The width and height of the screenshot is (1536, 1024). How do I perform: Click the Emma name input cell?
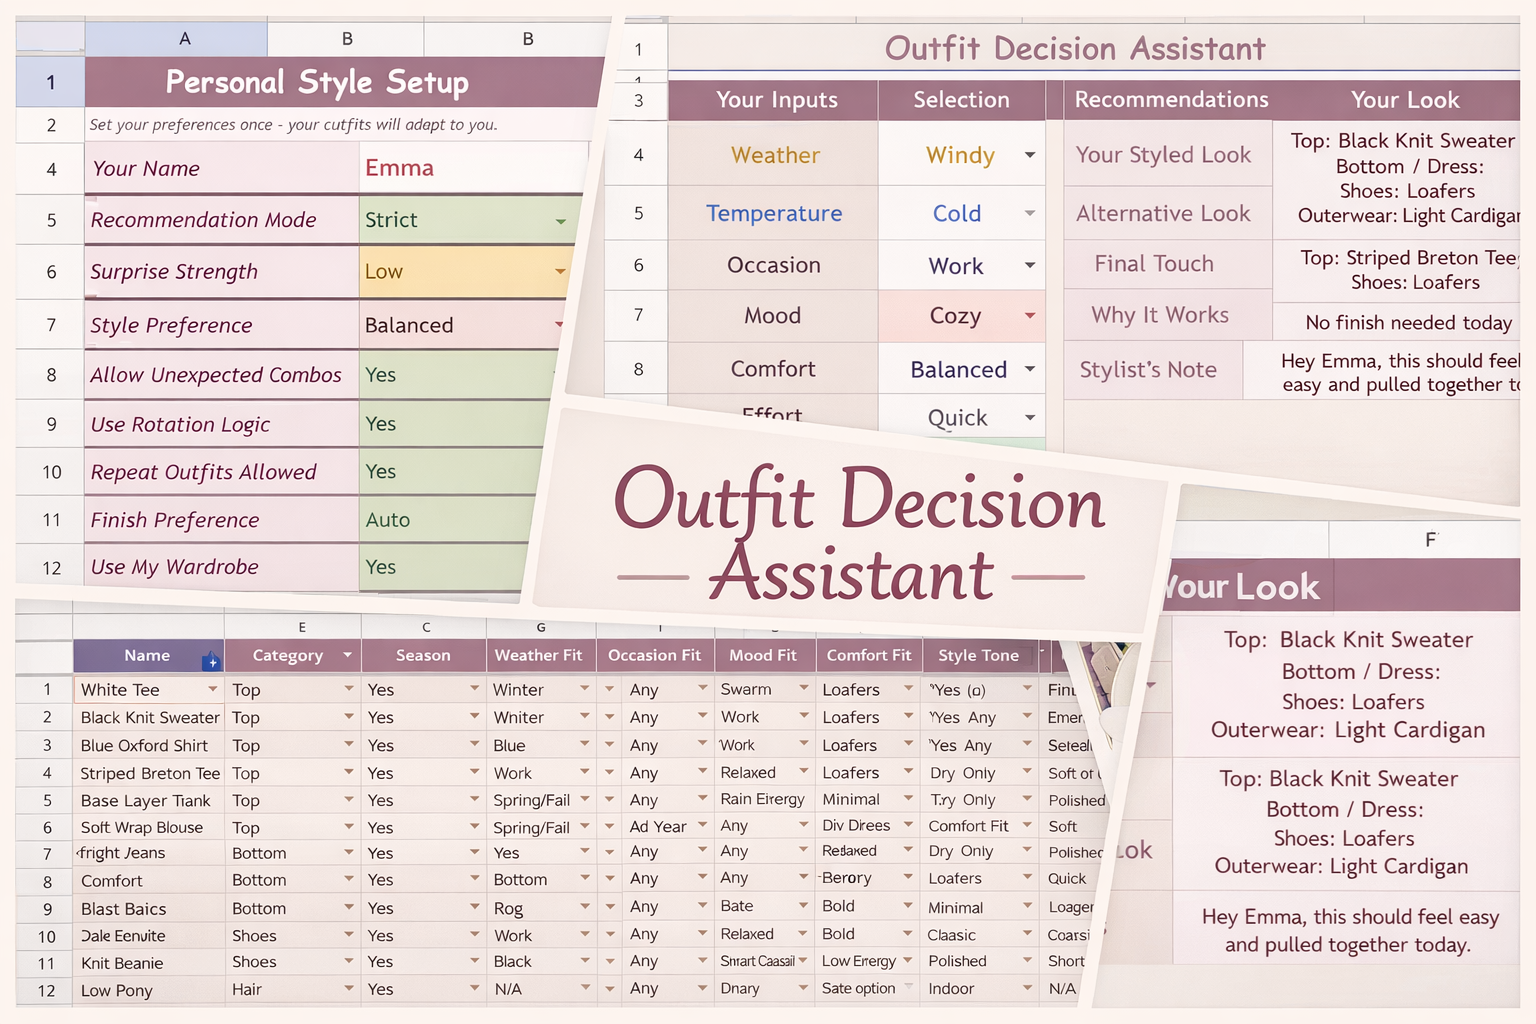[470, 168]
